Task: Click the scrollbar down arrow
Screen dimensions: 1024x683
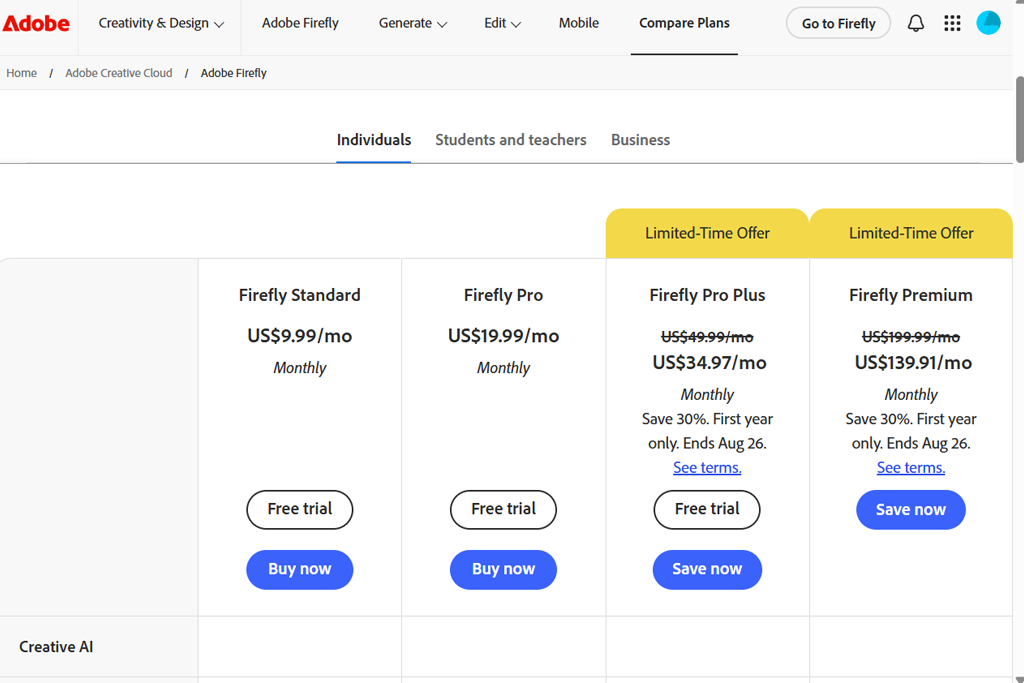Action: click(1019, 678)
